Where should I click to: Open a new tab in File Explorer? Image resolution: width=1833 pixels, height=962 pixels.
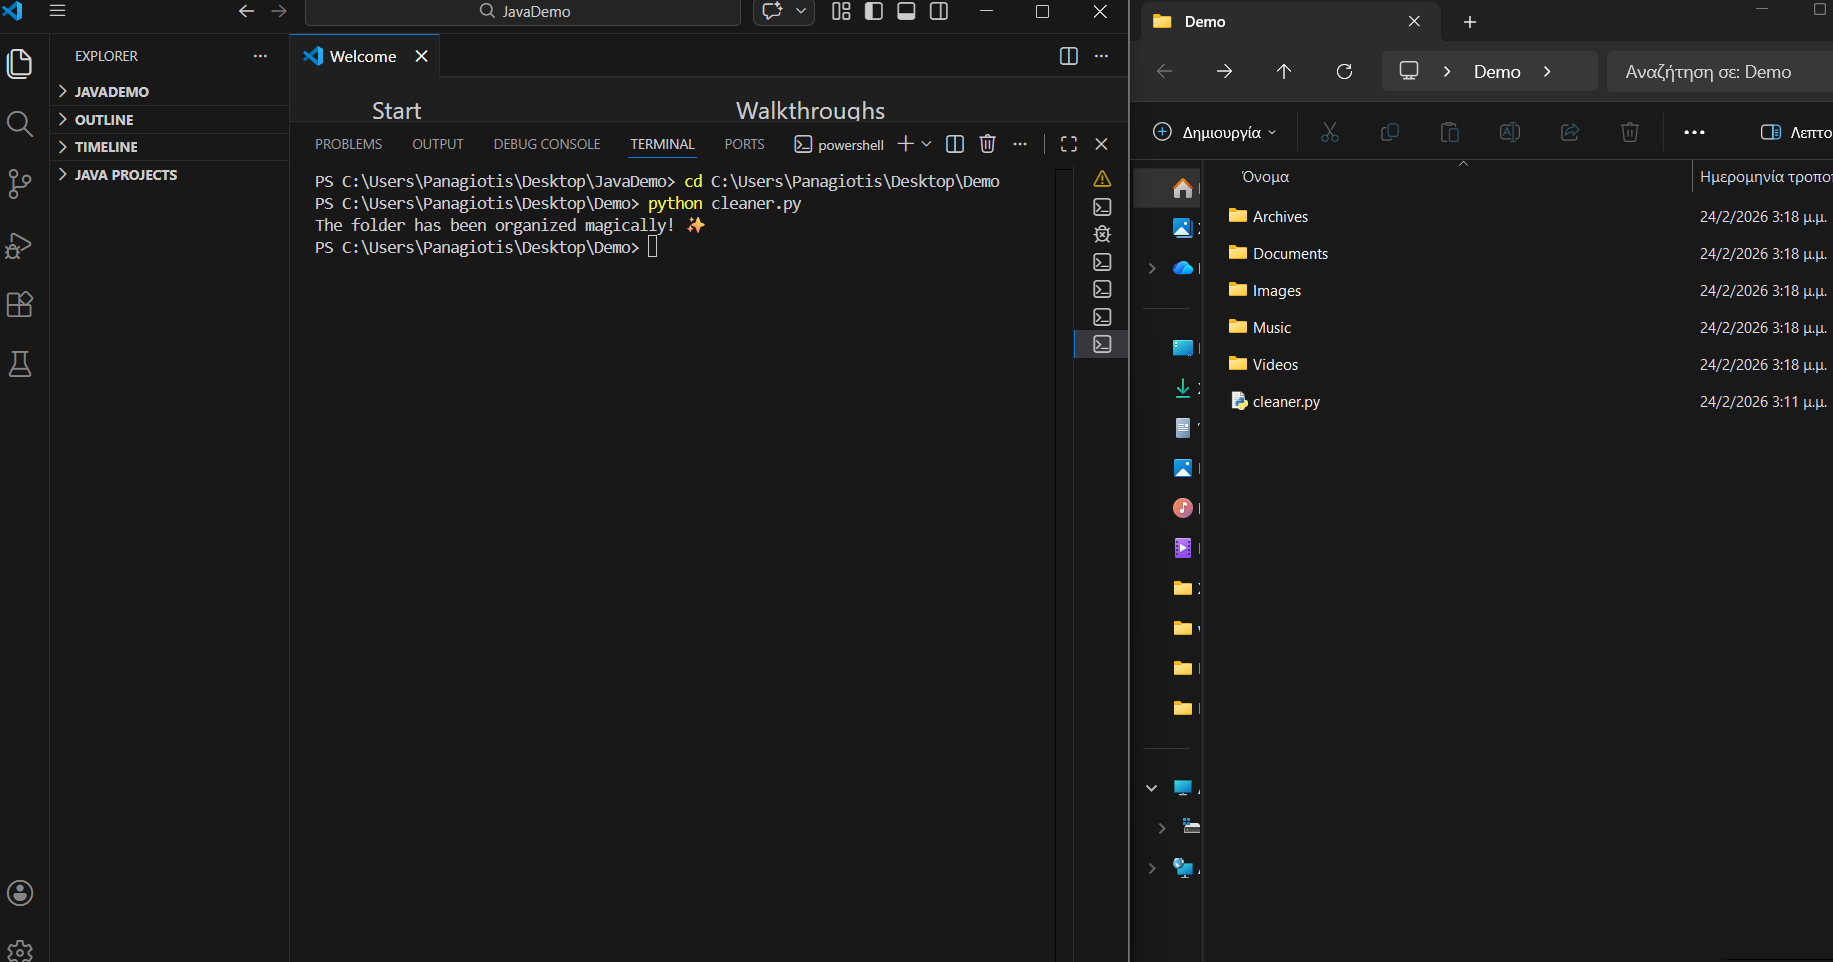(x=1470, y=22)
